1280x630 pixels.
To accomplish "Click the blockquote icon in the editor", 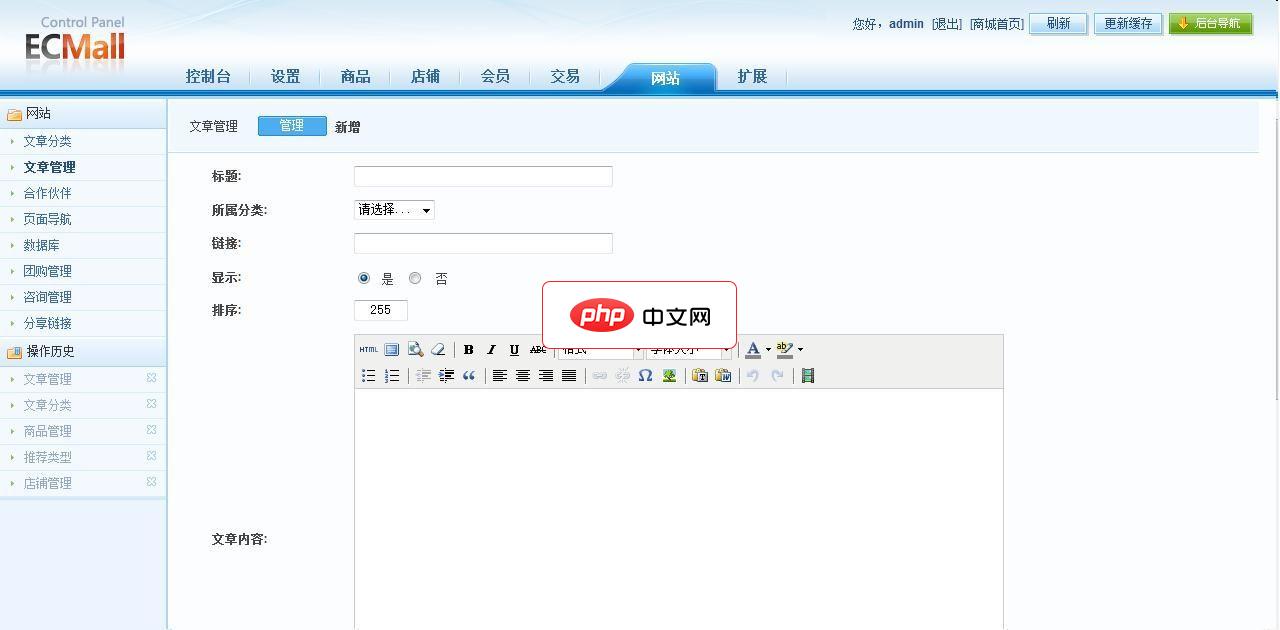I will [x=470, y=375].
